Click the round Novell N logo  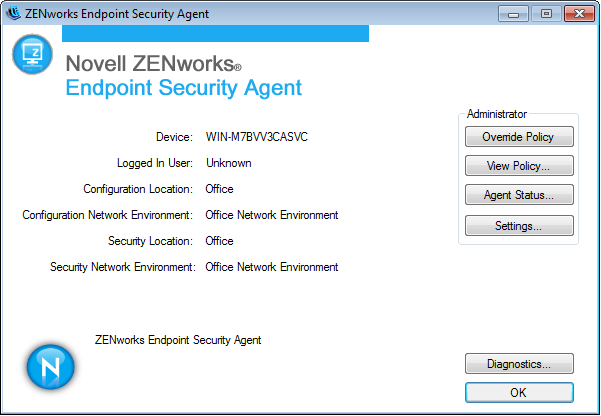(x=50, y=367)
